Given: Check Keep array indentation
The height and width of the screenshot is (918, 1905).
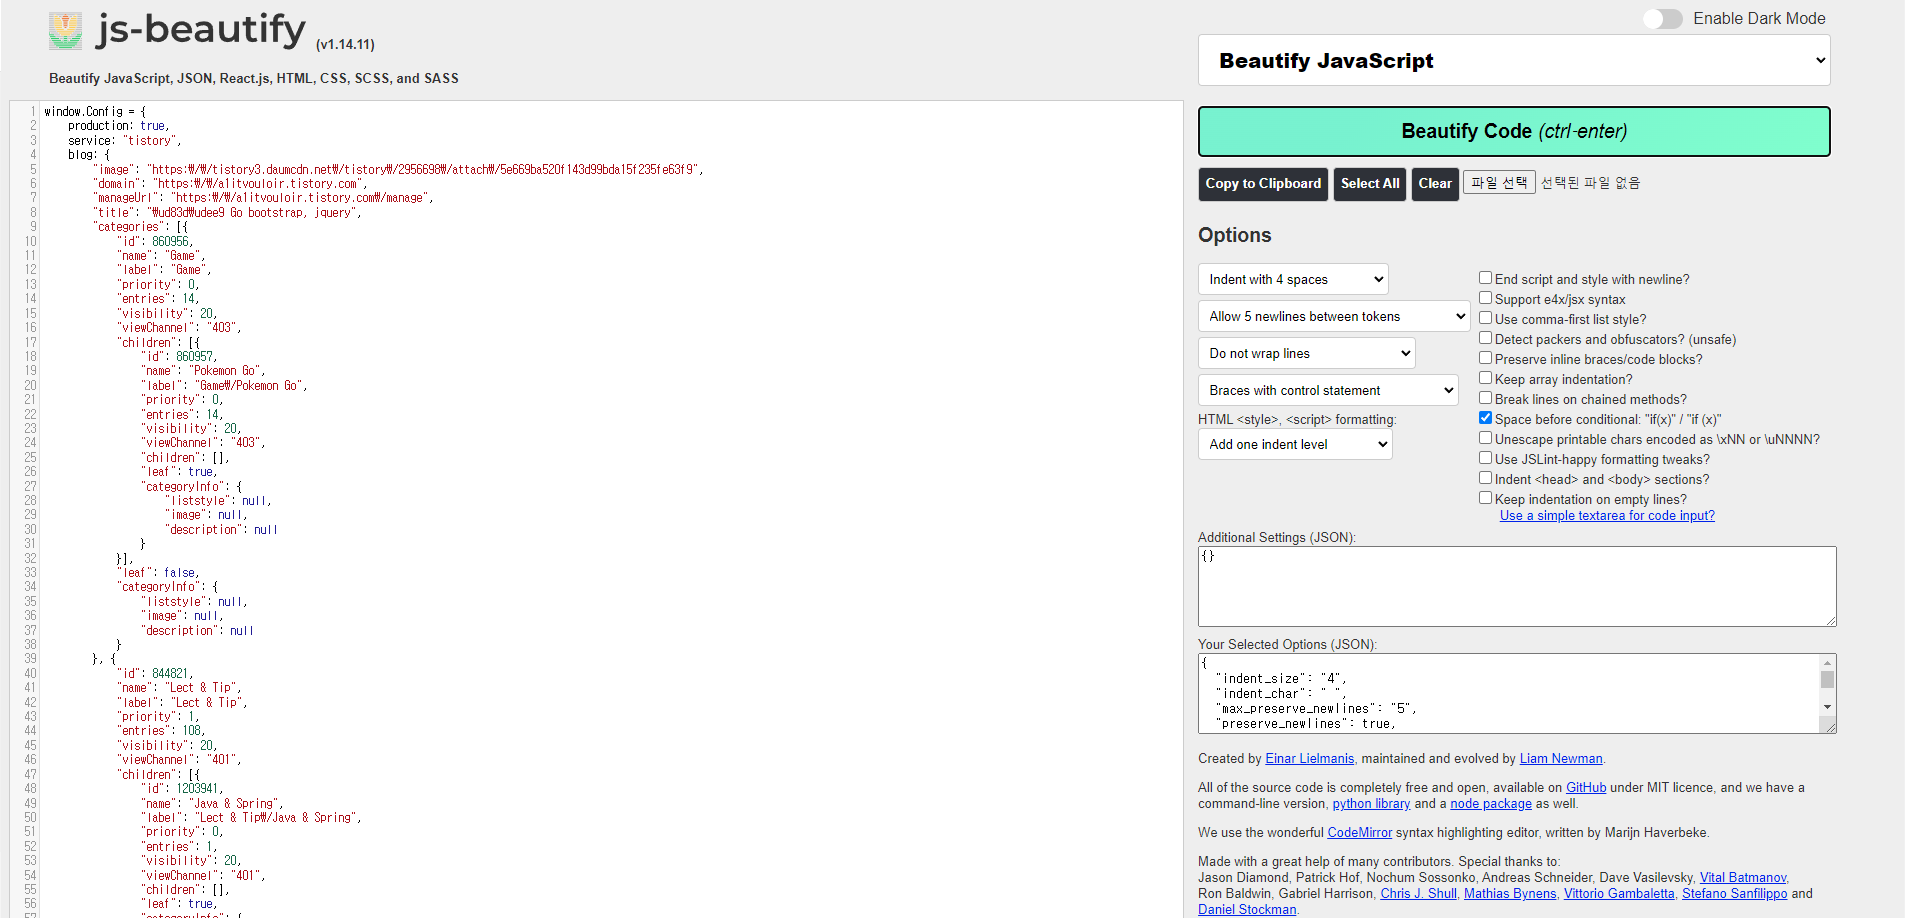Looking at the screenshot, I should point(1485,378).
